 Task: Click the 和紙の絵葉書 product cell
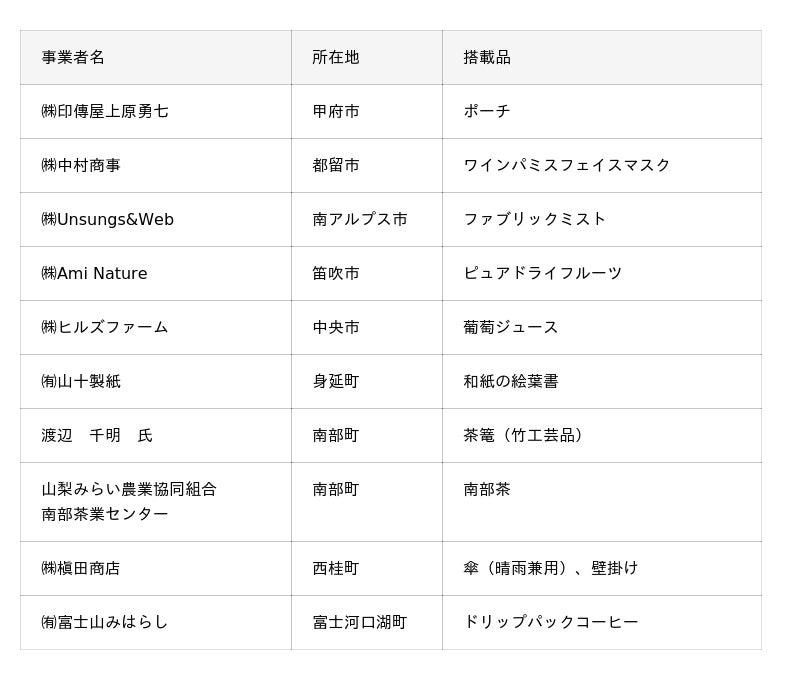point(511,381)
